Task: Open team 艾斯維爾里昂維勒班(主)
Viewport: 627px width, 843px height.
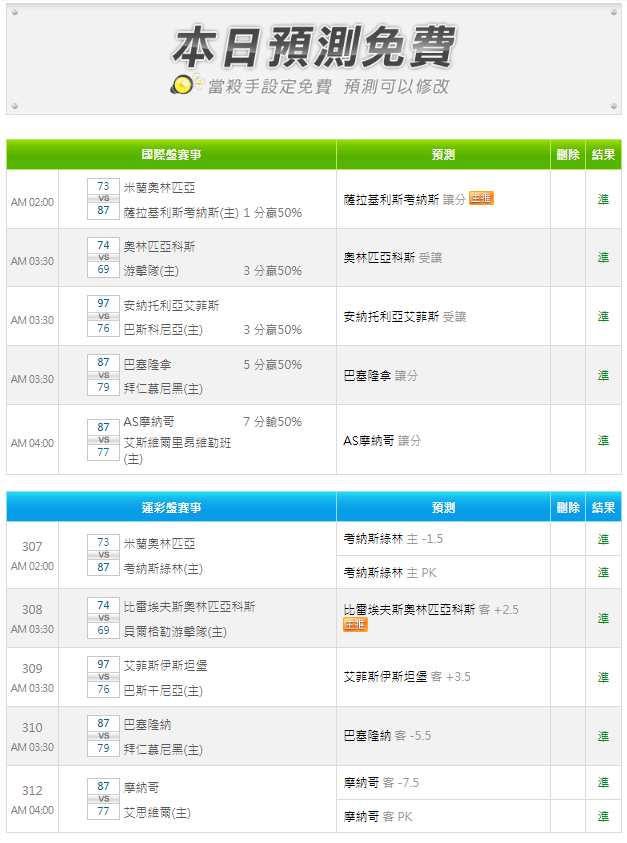Action: coord(177,451)
